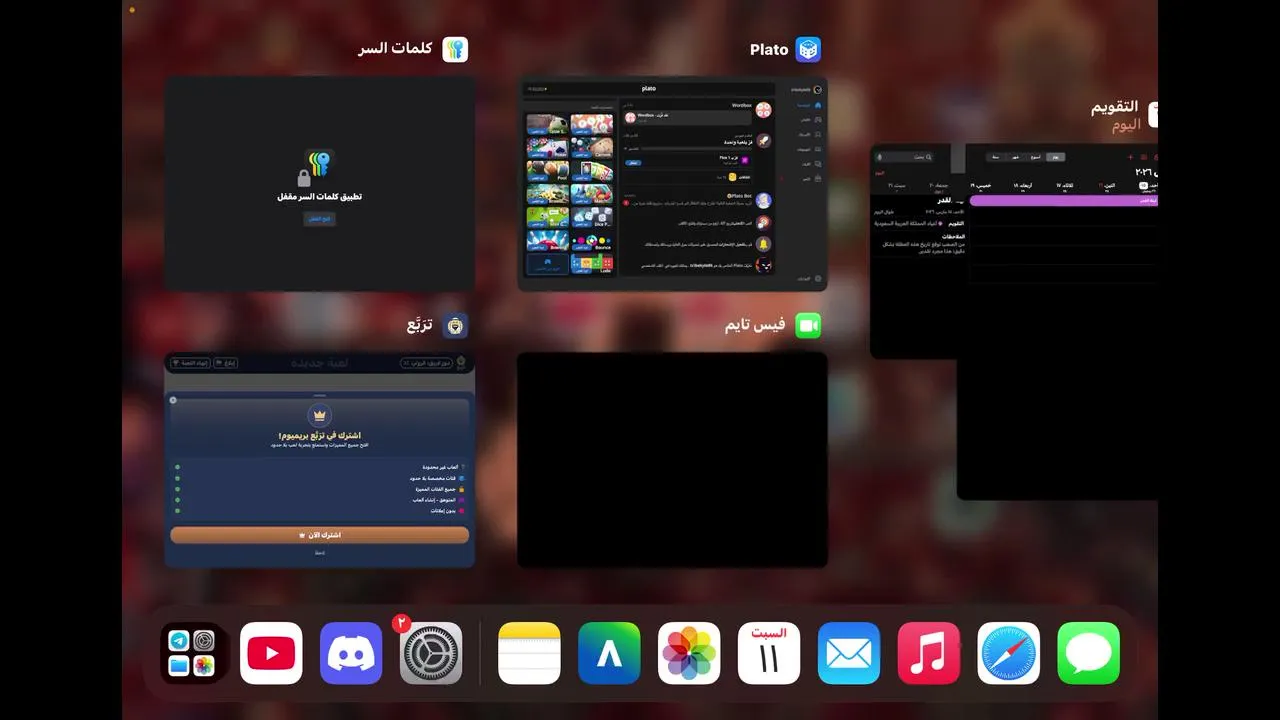Switch to the black FaceTime app card

coord(672,460)
